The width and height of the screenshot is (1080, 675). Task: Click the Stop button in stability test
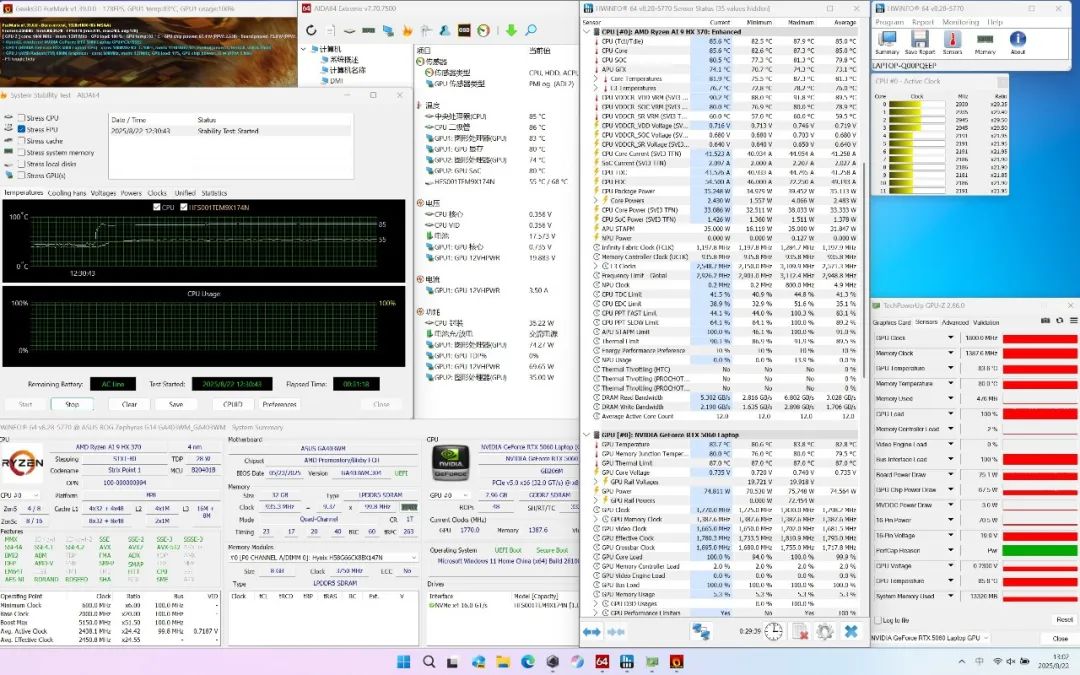pyautogui.click(x=72, y=404)
